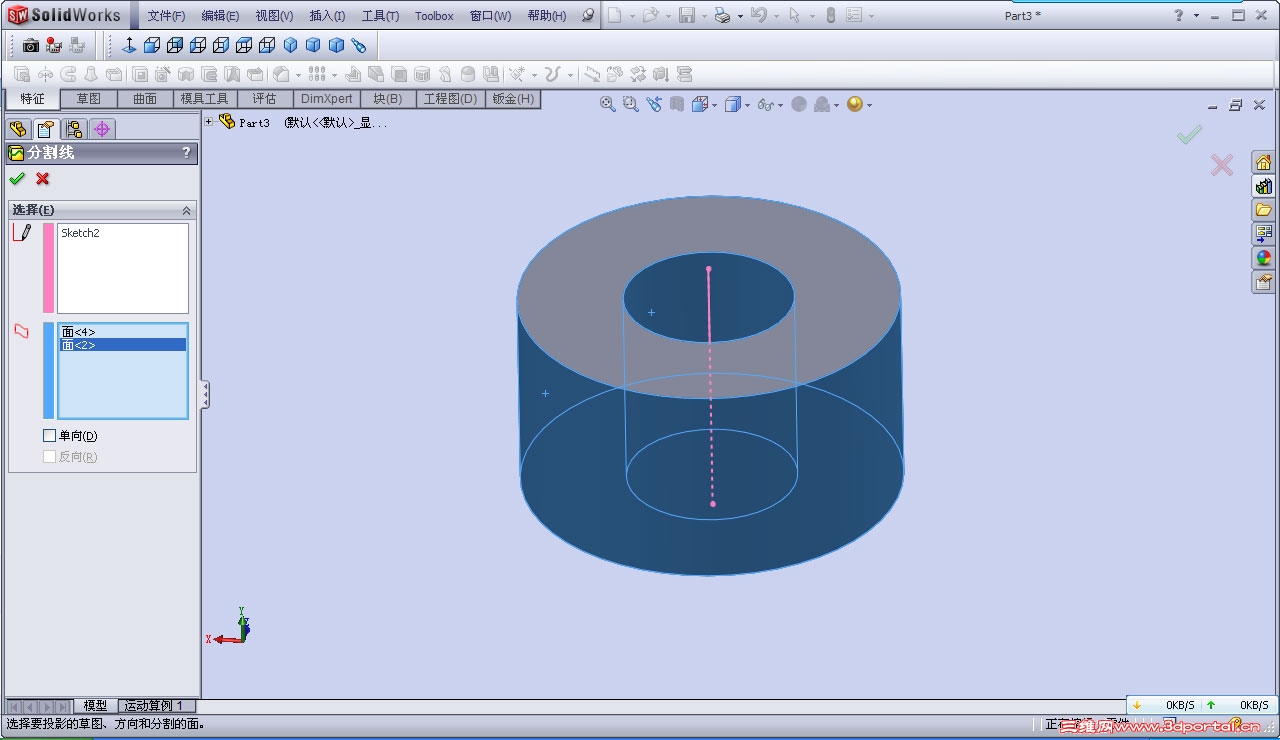The height and width of the screenshot is (740, 1280).
Task: Select the Normal To view icon
Action: 129,46
